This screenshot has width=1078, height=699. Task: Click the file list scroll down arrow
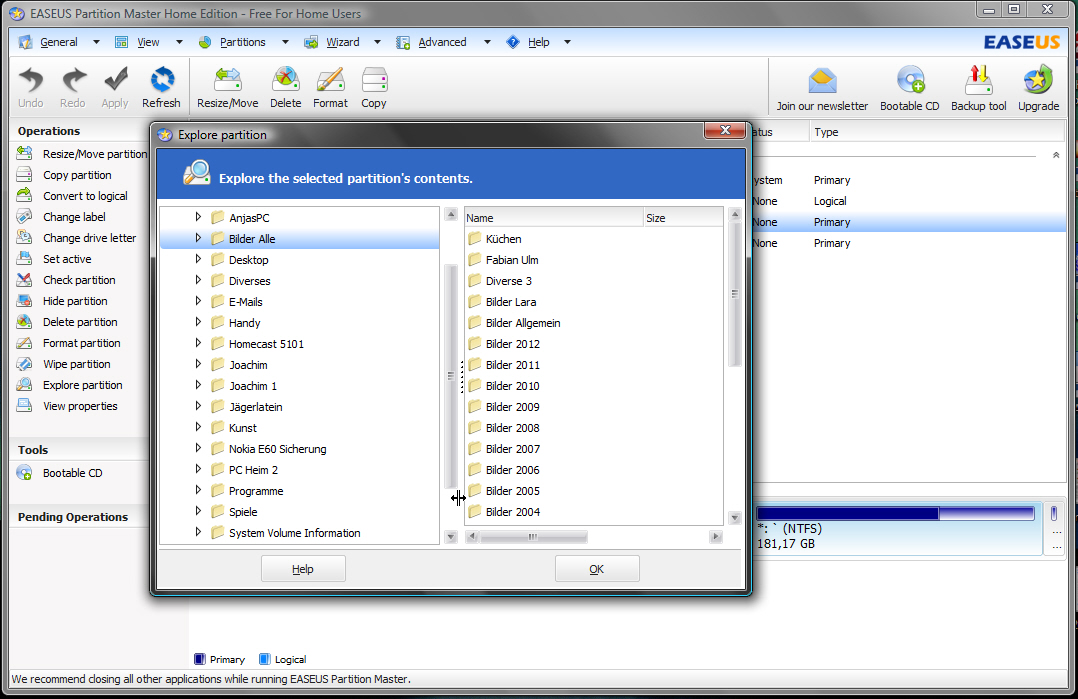click(734, 518)
